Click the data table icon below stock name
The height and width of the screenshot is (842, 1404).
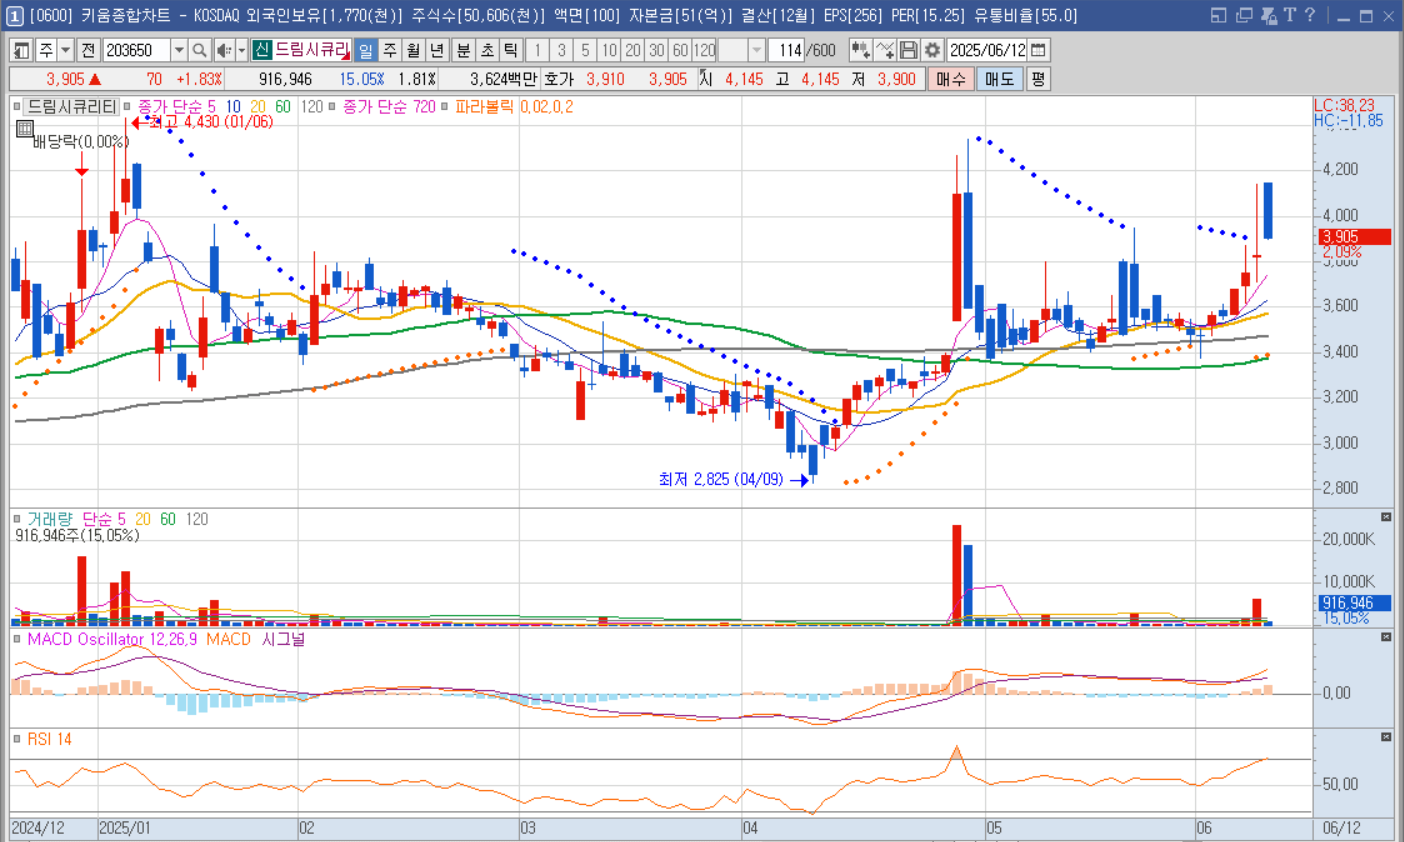pos(25,129)
